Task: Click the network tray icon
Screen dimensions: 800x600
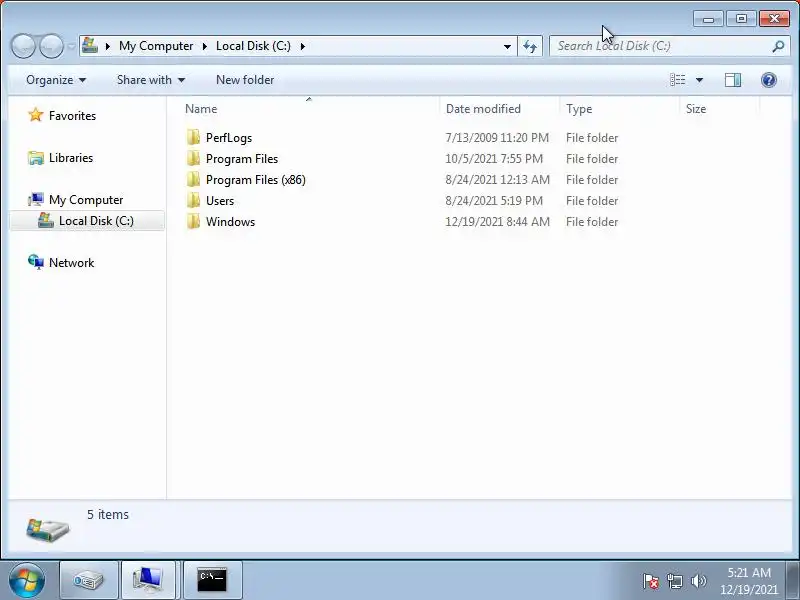Action: pyautogui.click(x=674, y=581)
